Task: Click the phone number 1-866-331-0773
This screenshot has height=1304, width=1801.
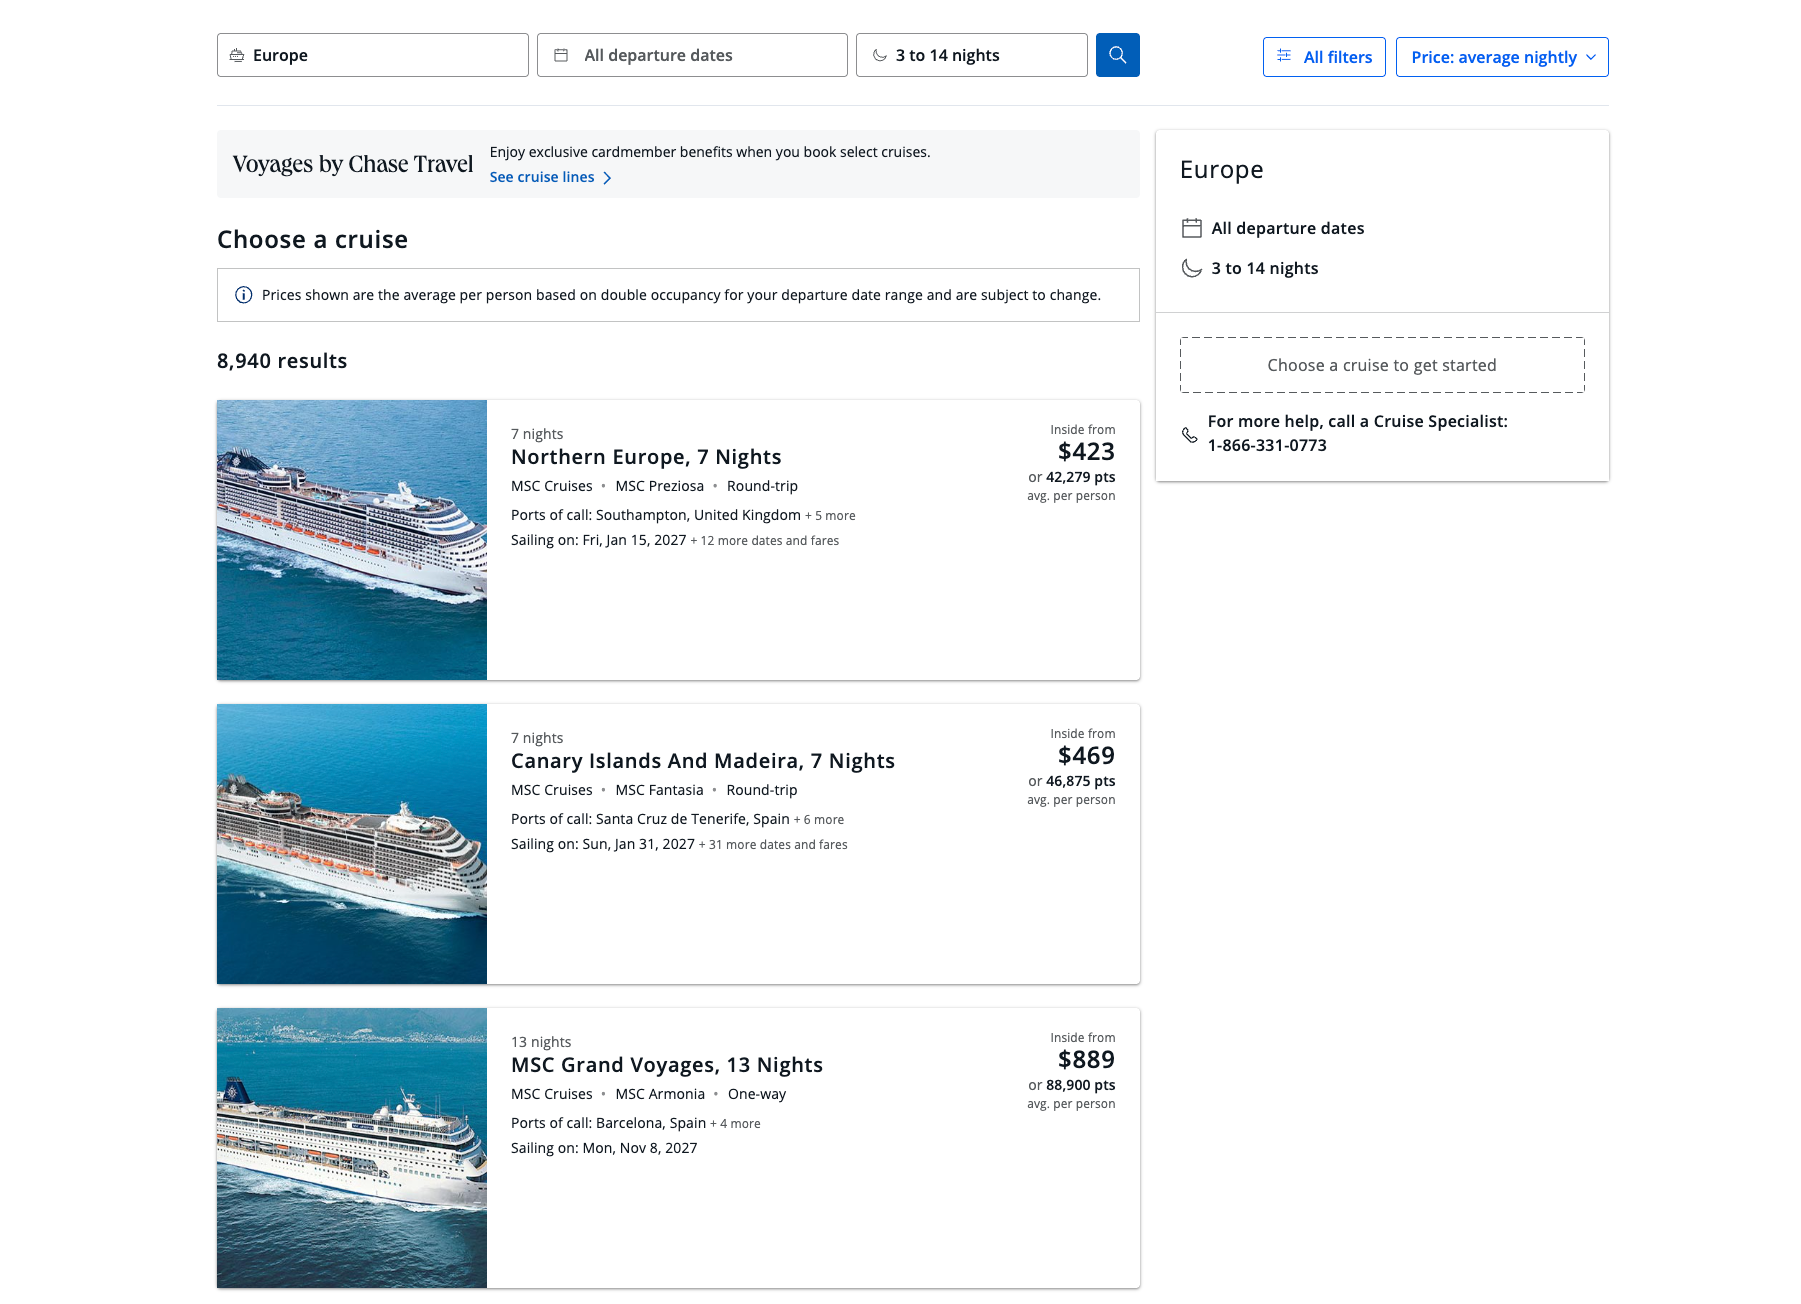Action: 1267,445
